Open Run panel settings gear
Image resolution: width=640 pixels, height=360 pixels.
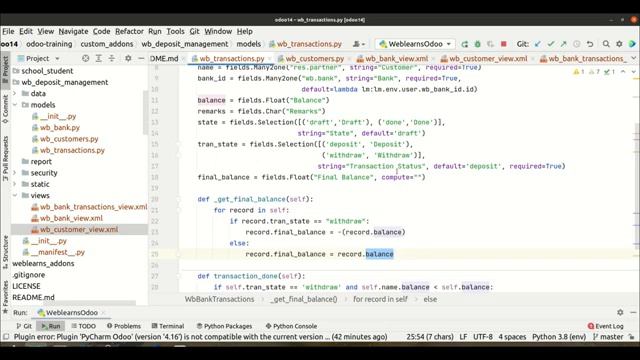pos(620,312)
